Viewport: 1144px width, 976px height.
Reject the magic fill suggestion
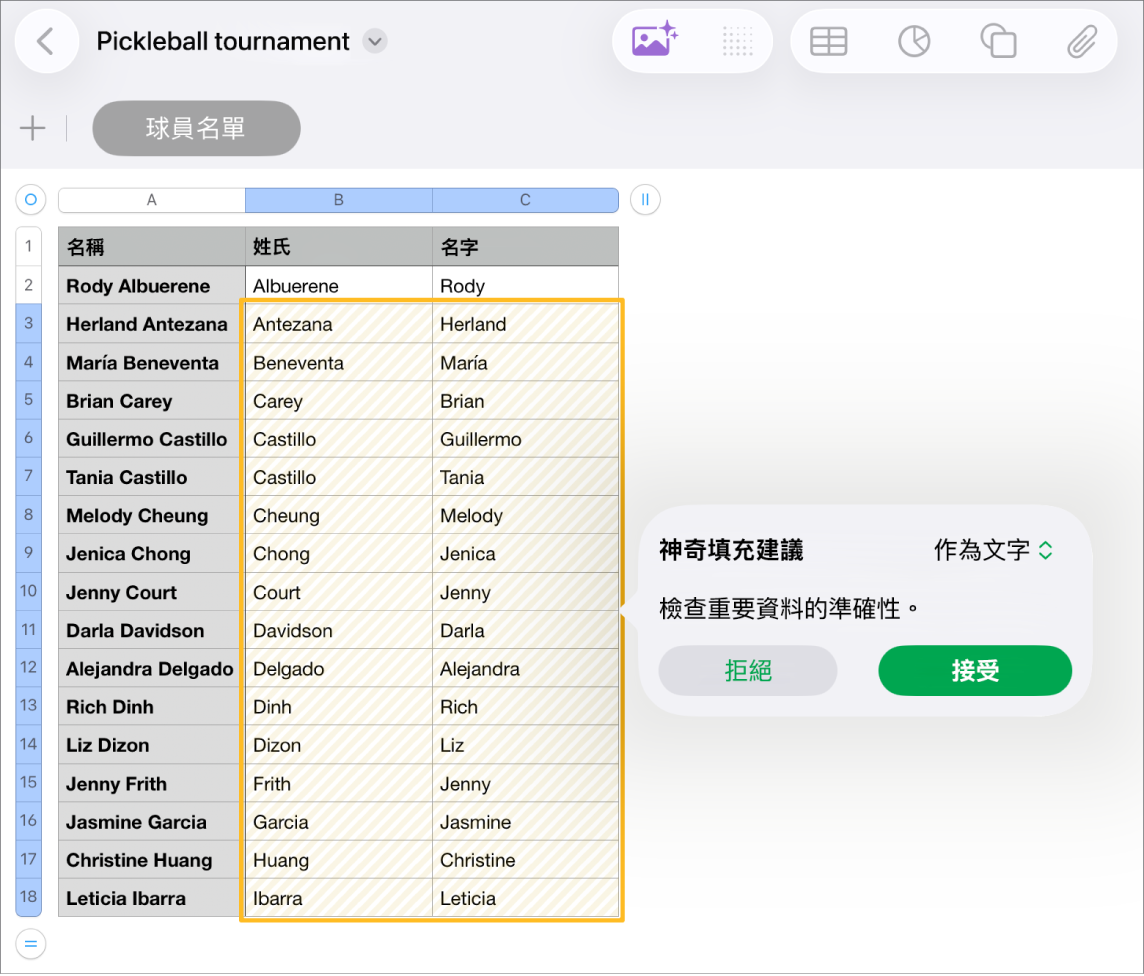click(748, 671)
